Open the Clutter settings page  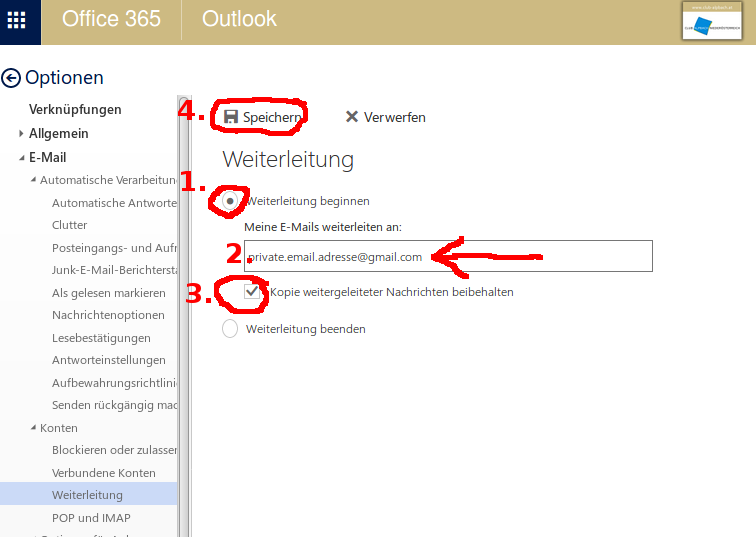point(69,225)
